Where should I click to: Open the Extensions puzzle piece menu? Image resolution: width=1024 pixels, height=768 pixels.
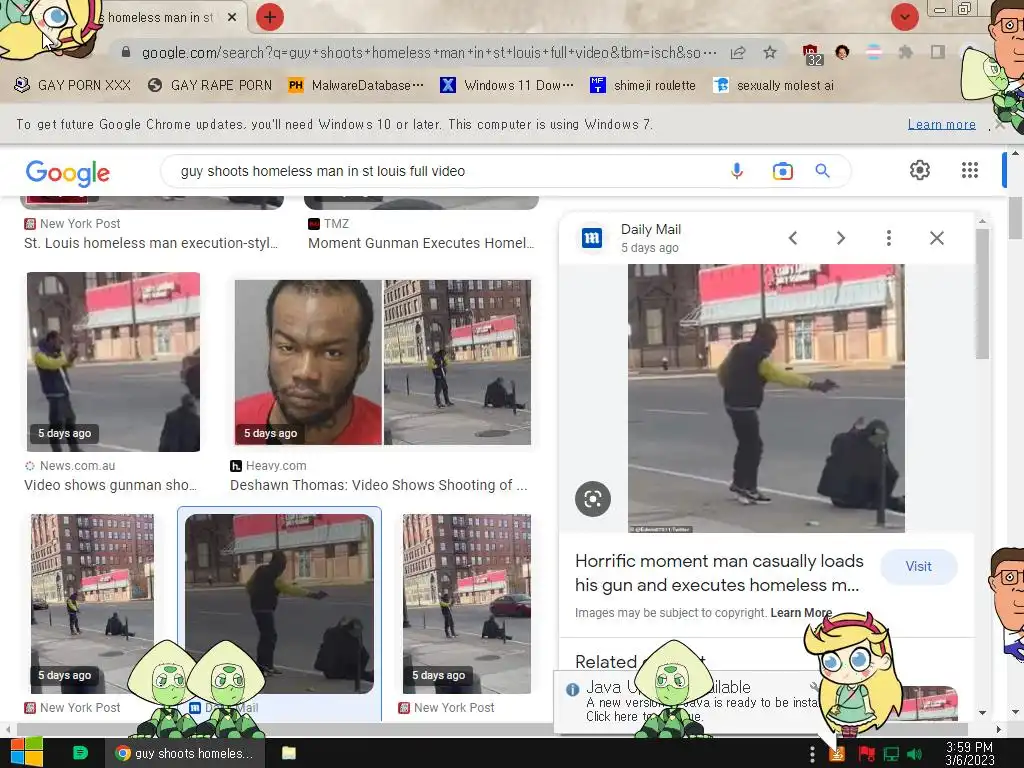coord(905,52)
